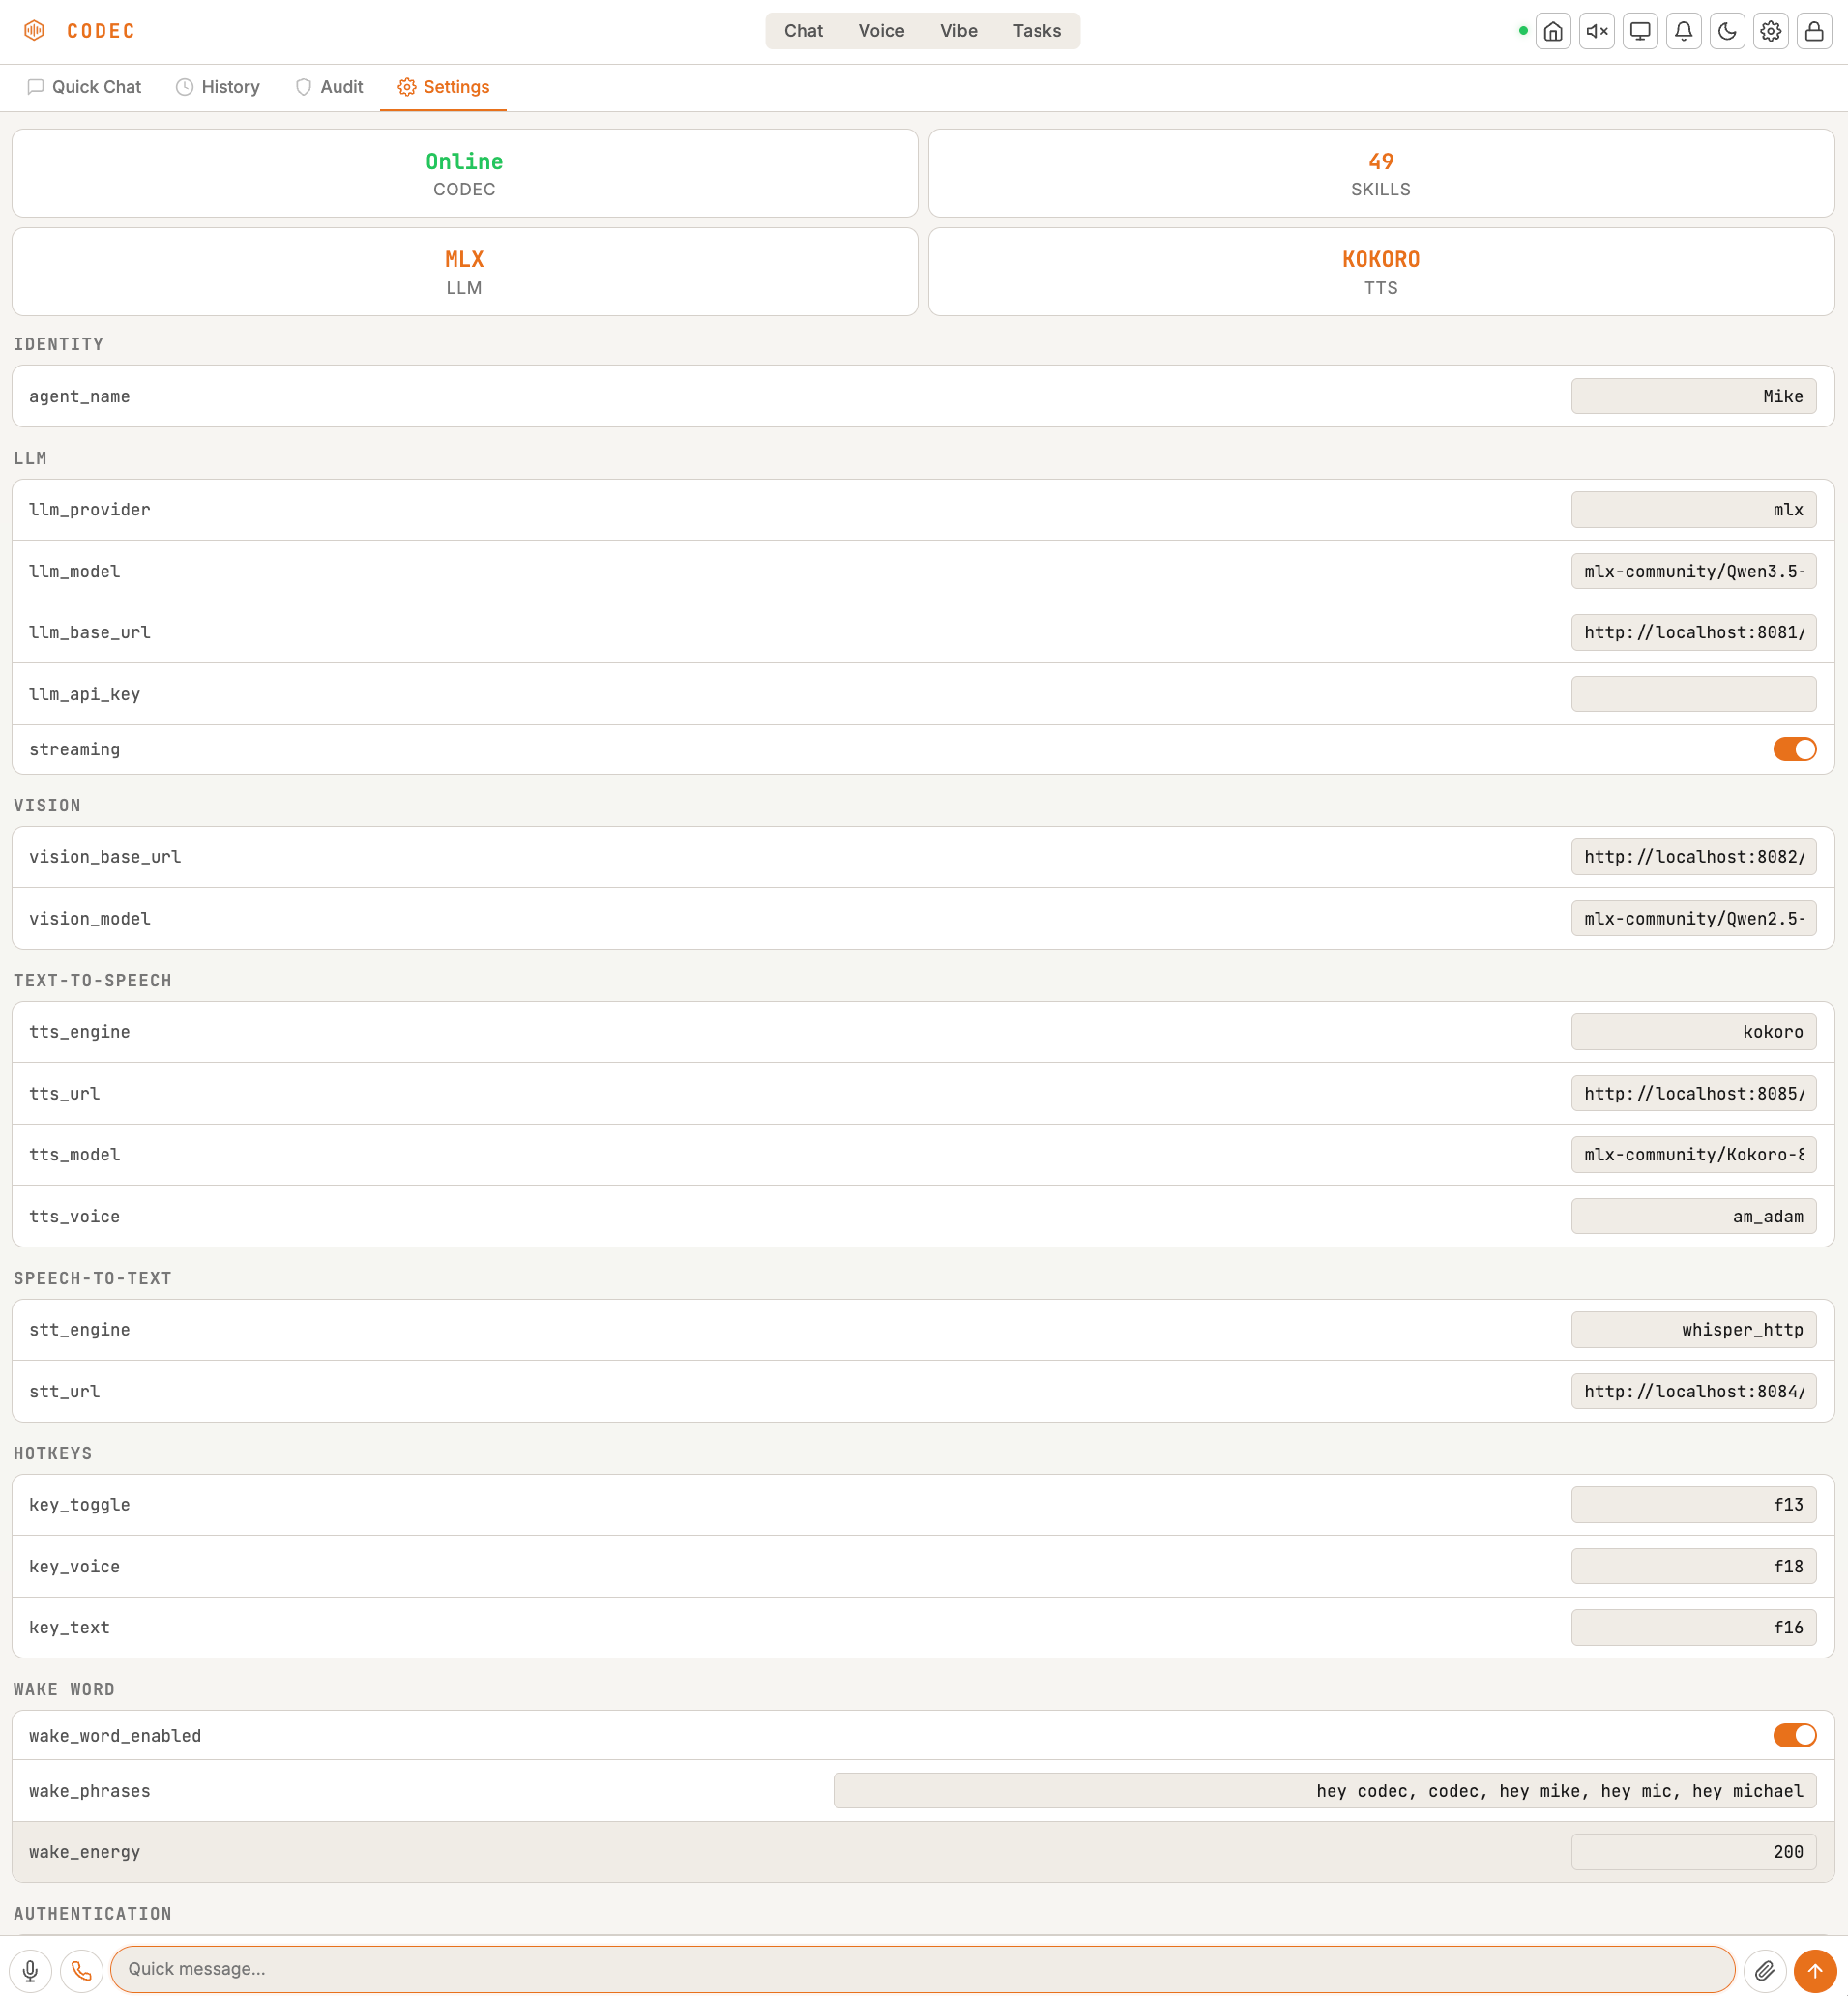Viewport: 1848px width, 1996px height.
Task: Focus the Quick message input box
Action: point(923,1970)
